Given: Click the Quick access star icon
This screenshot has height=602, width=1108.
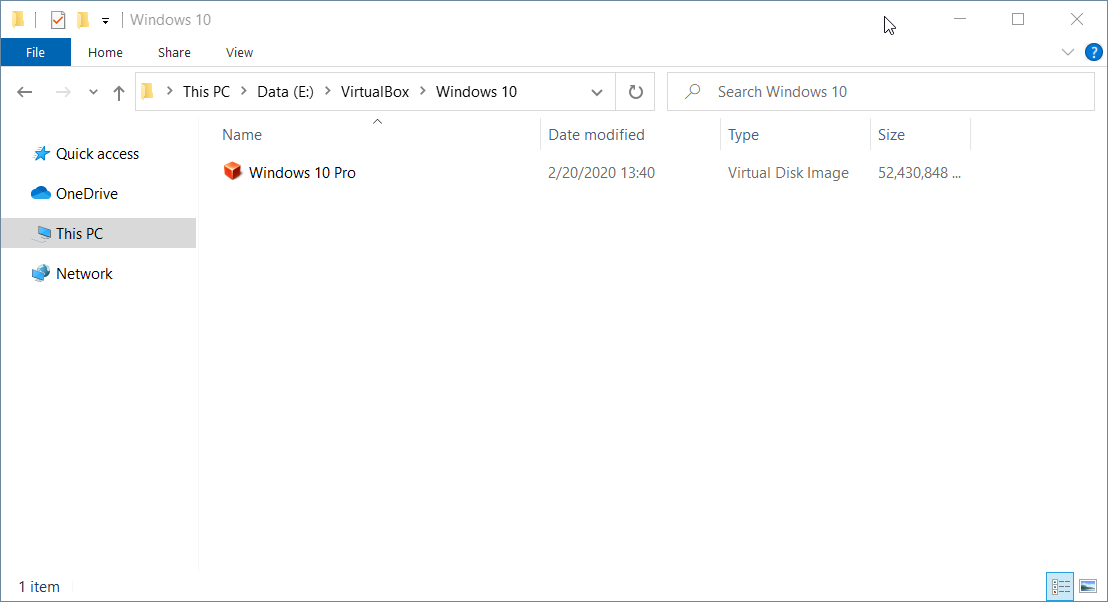Looking at the screenshot, I should [41, 153].
